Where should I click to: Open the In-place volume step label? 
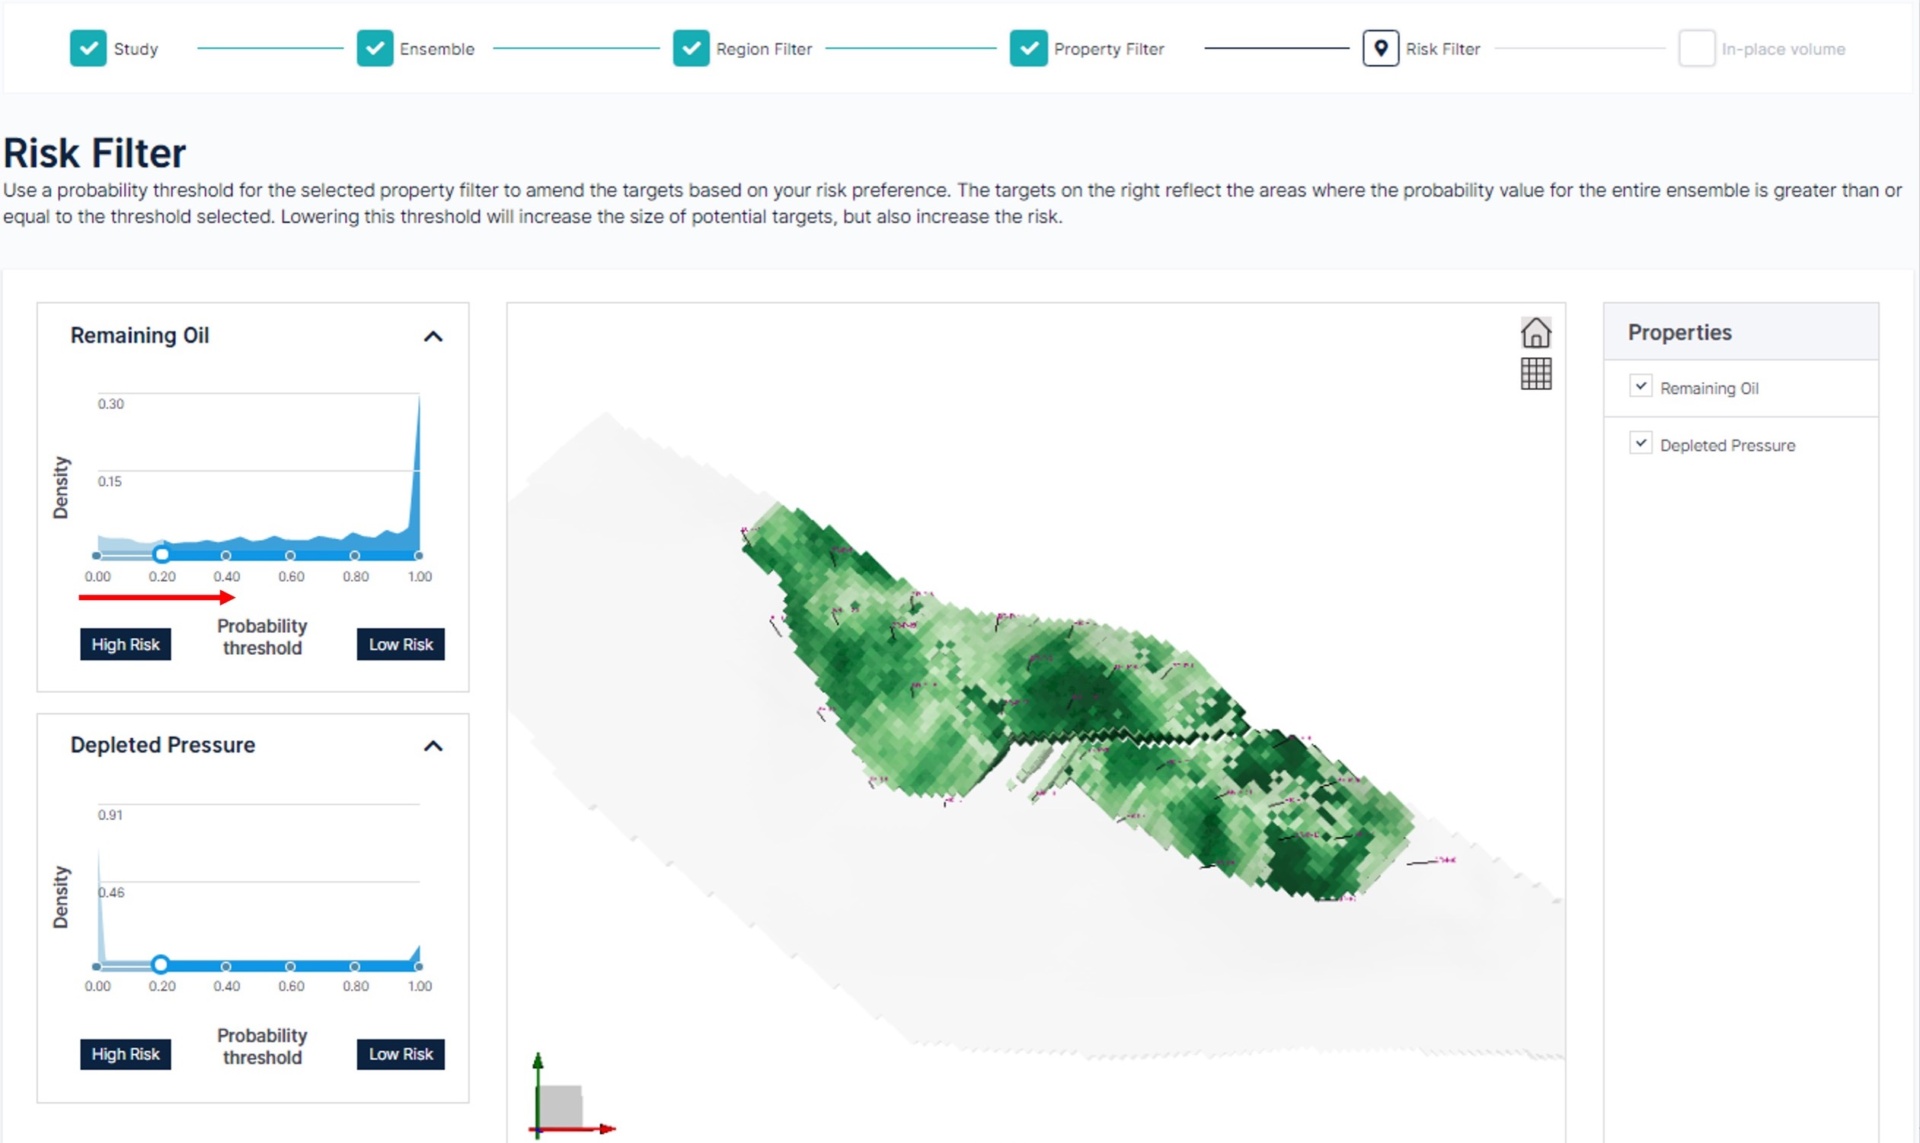coord(1782,49)
